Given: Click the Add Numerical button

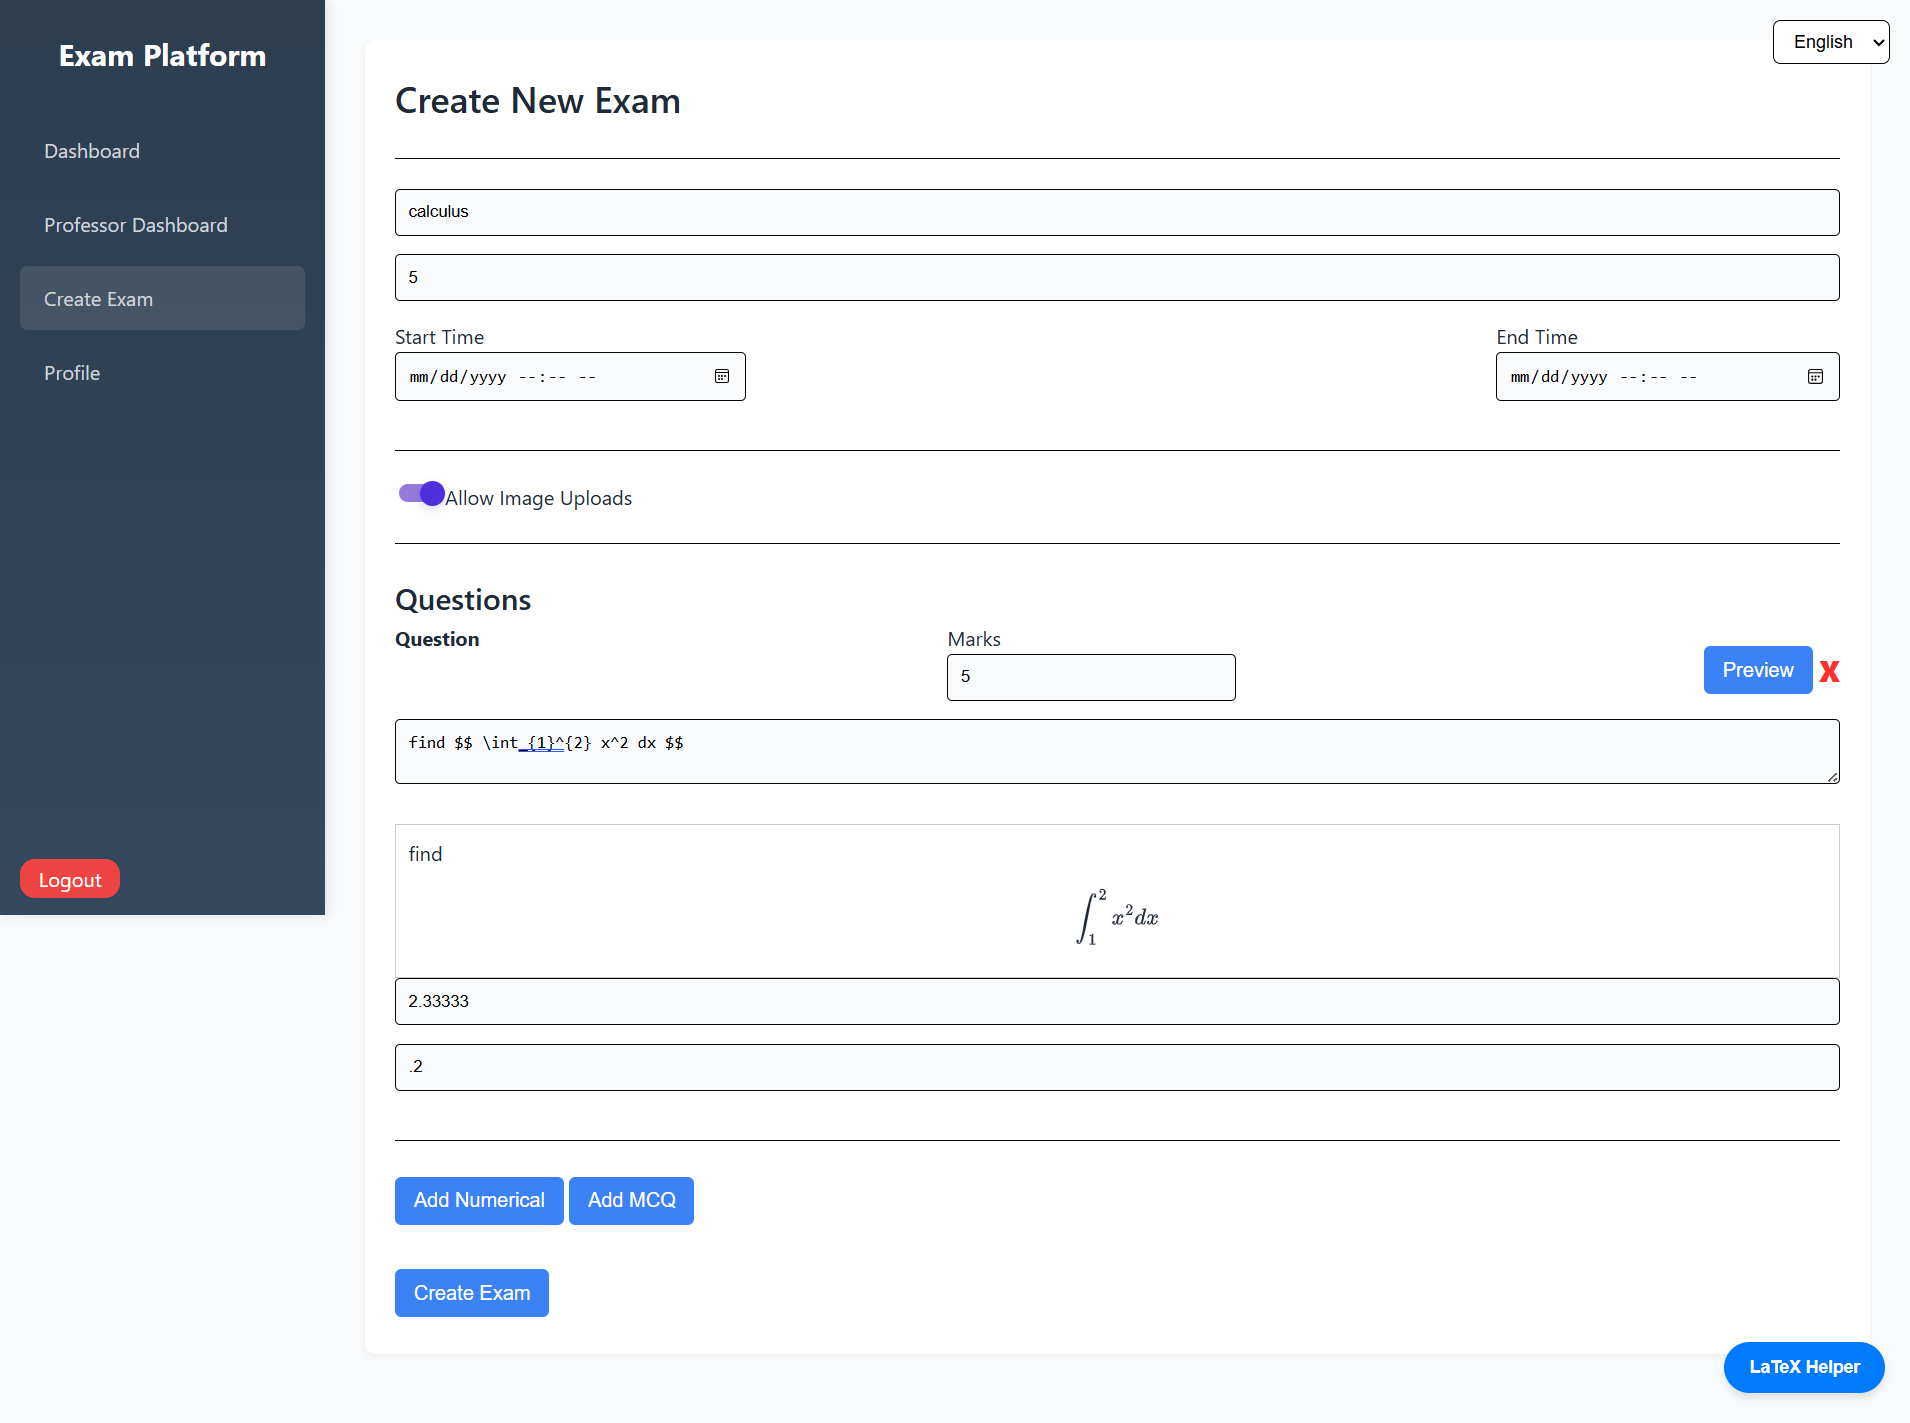Looking at the screenshot, I should (x=478, y=1200).
